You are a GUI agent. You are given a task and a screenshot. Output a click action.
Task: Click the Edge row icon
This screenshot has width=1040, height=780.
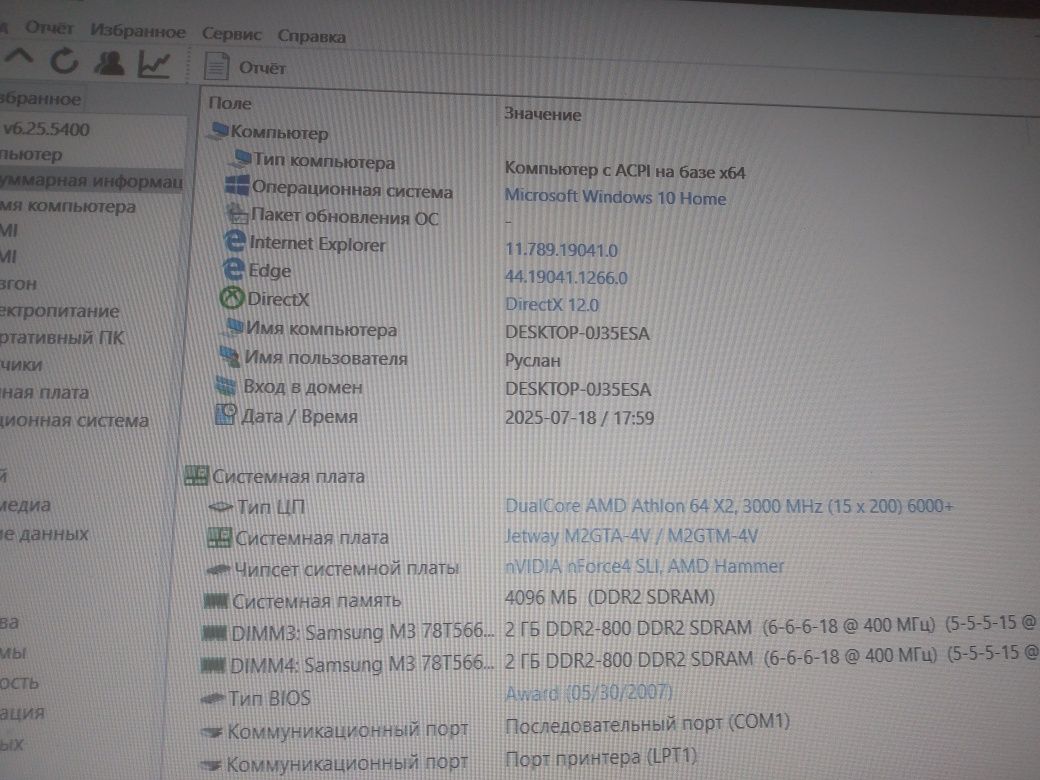pos(233,269)
